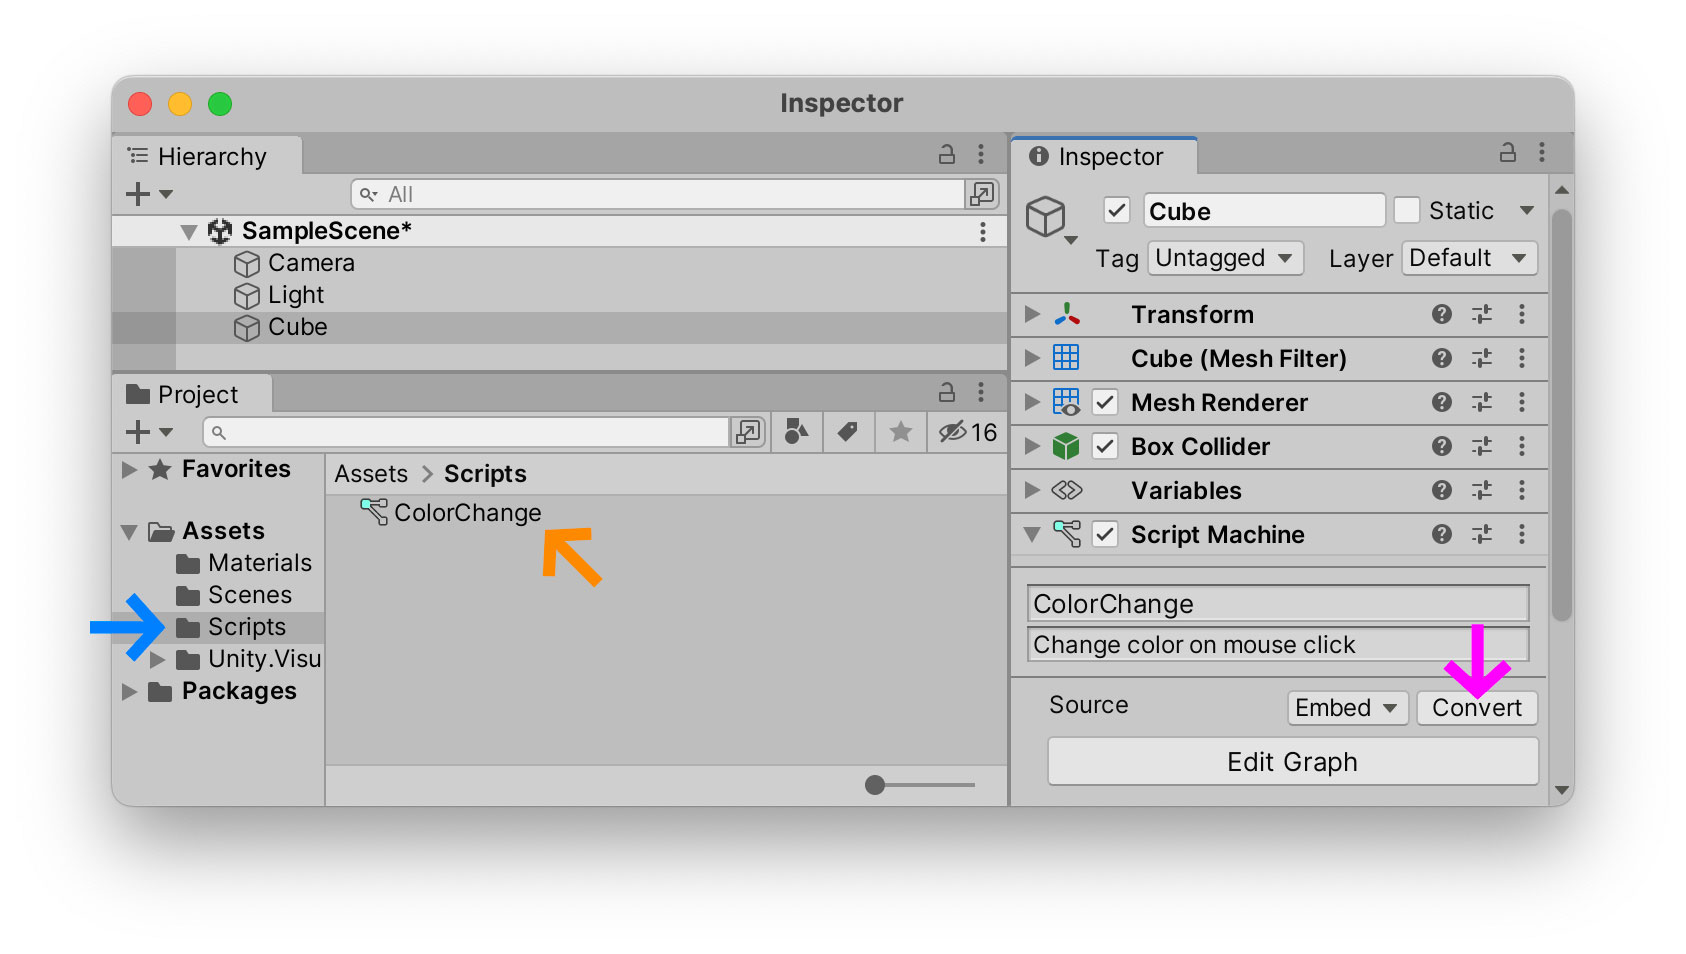Click the Project view zoom slider
This screenshot has height=954, width=1686.
(x=876, y=785)
